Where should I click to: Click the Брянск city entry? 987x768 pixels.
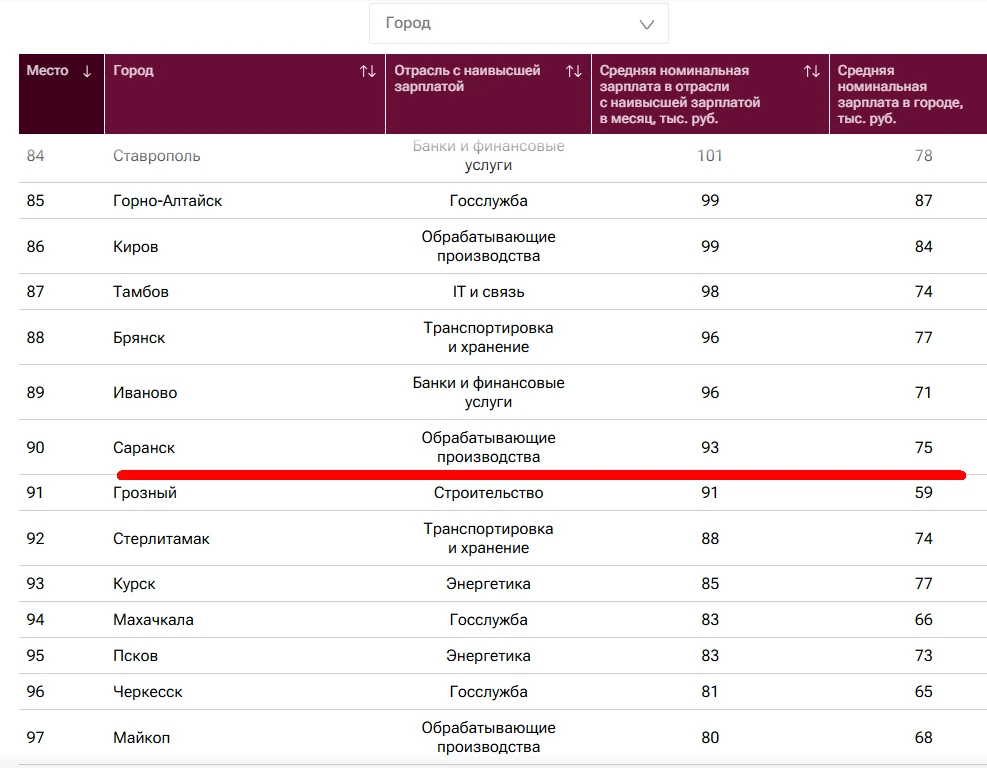click(139, 338)
